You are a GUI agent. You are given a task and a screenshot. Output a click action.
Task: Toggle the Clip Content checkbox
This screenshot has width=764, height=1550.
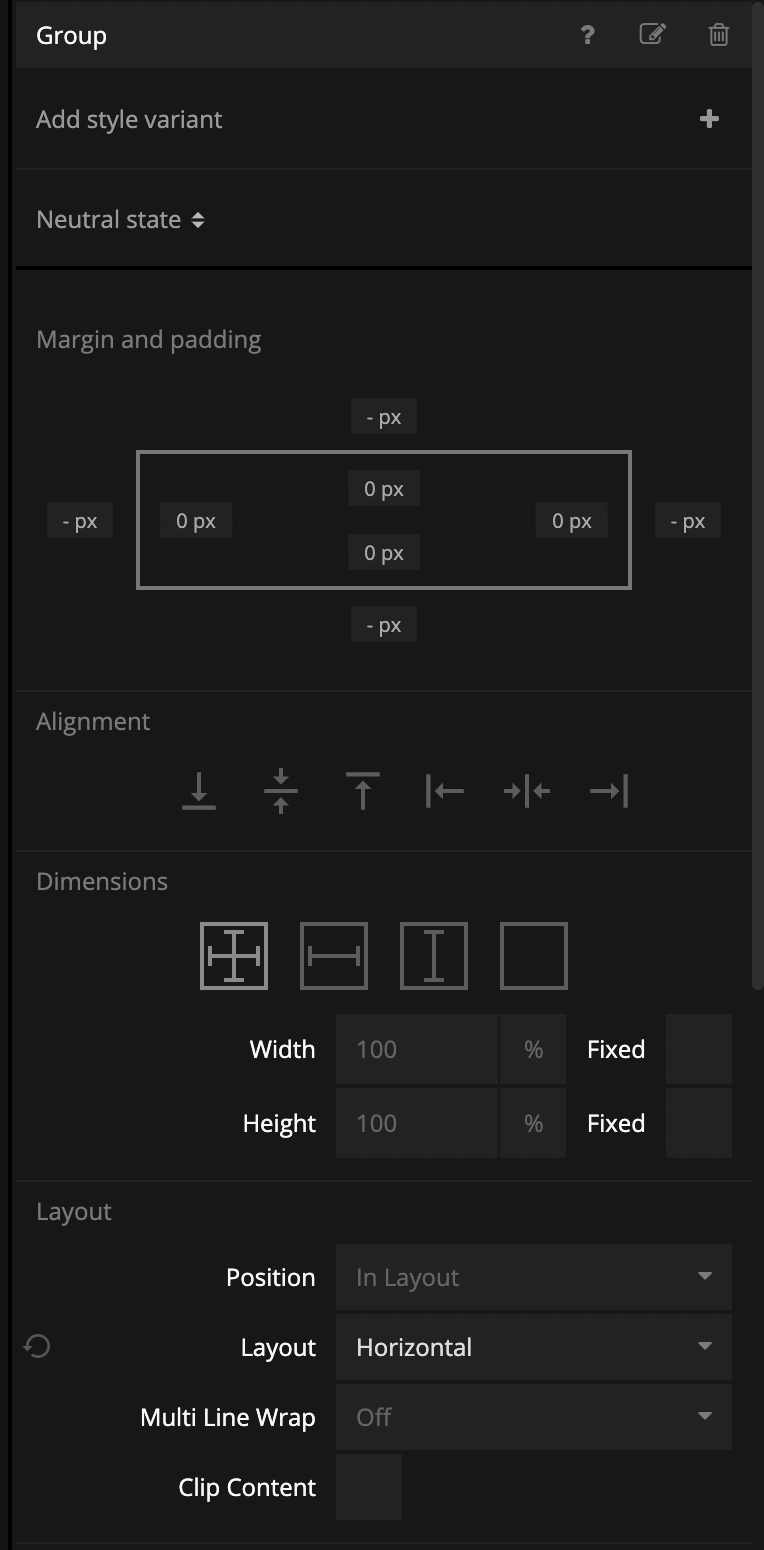click(369, 1487)
